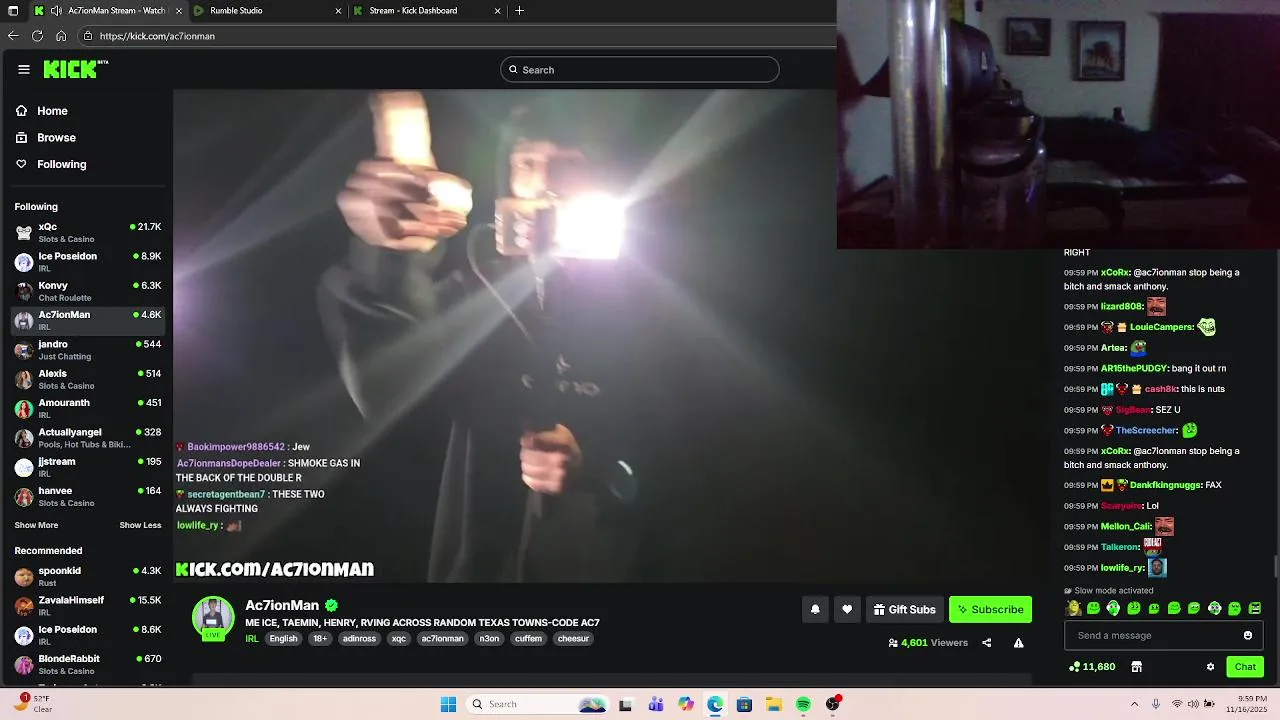Click the report warning icon
Screen dimensions: 1280x720
click(x=1018, y=643)
